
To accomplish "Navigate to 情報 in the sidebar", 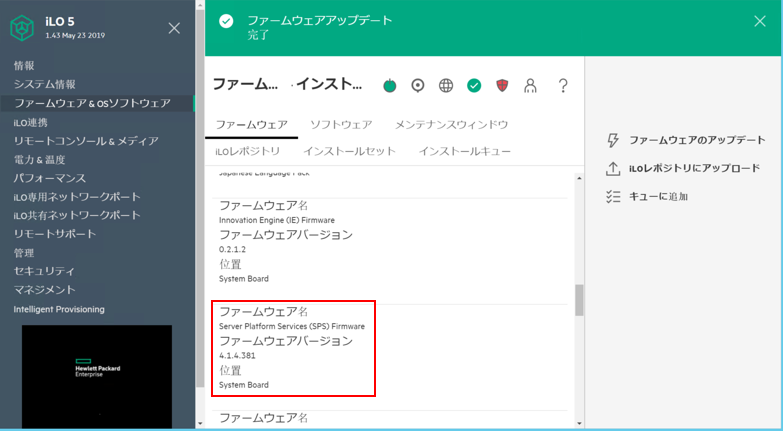I will 24,65.
